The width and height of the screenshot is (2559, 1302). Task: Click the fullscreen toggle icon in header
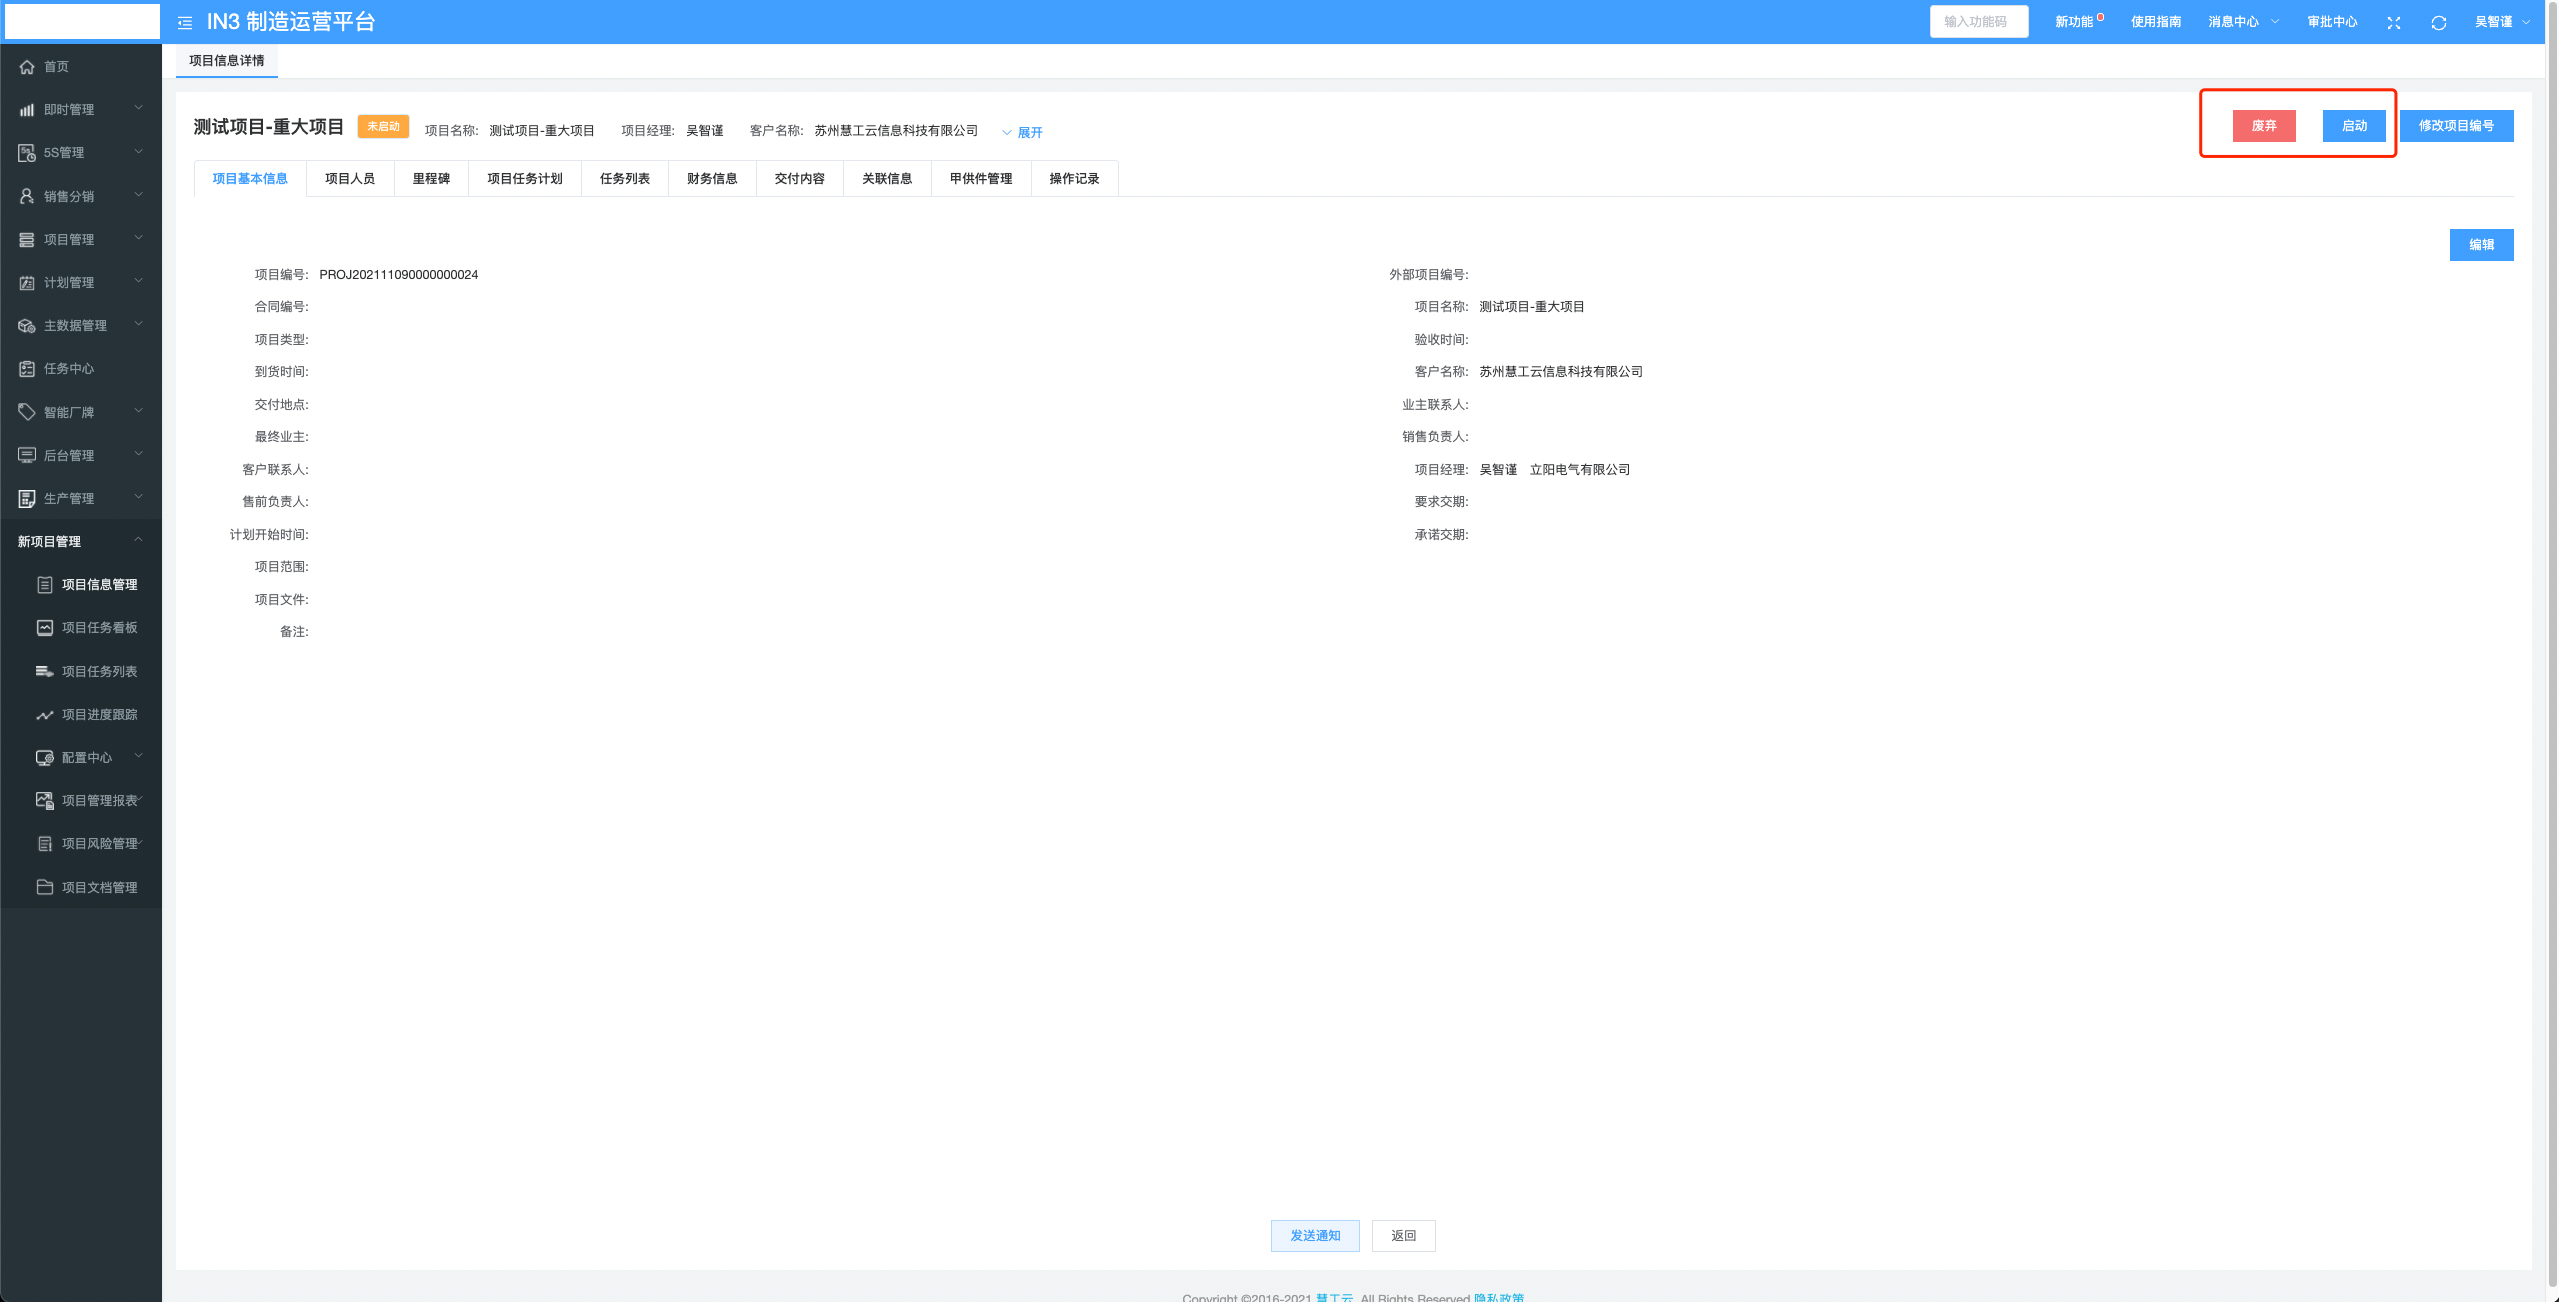[x=2393, y=22]
